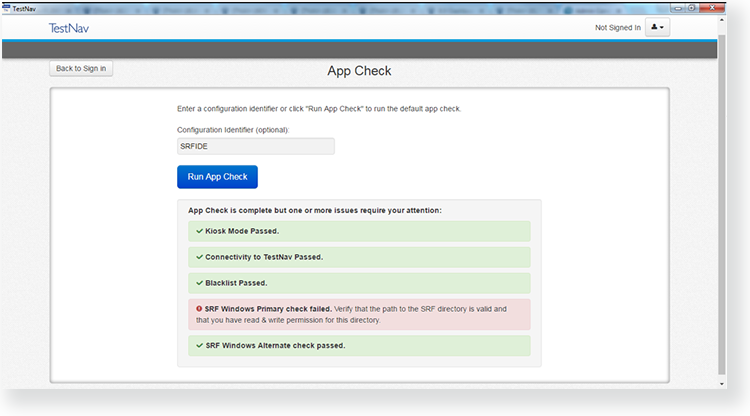
Task: Run the App Check with blue button
Action: coord(217,177)
